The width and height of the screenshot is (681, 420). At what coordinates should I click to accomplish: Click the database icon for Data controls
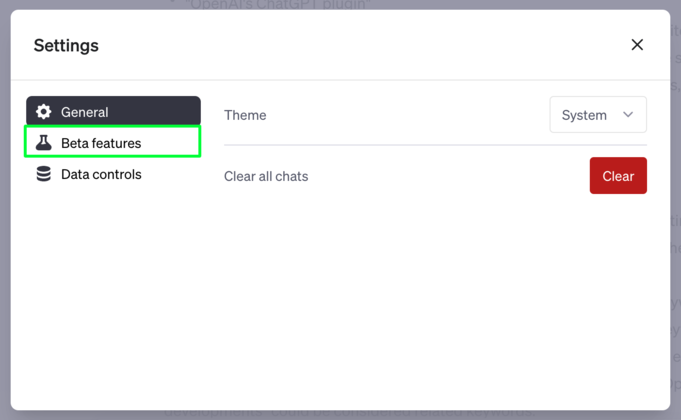pyautogui.click(x=44, y=174)
